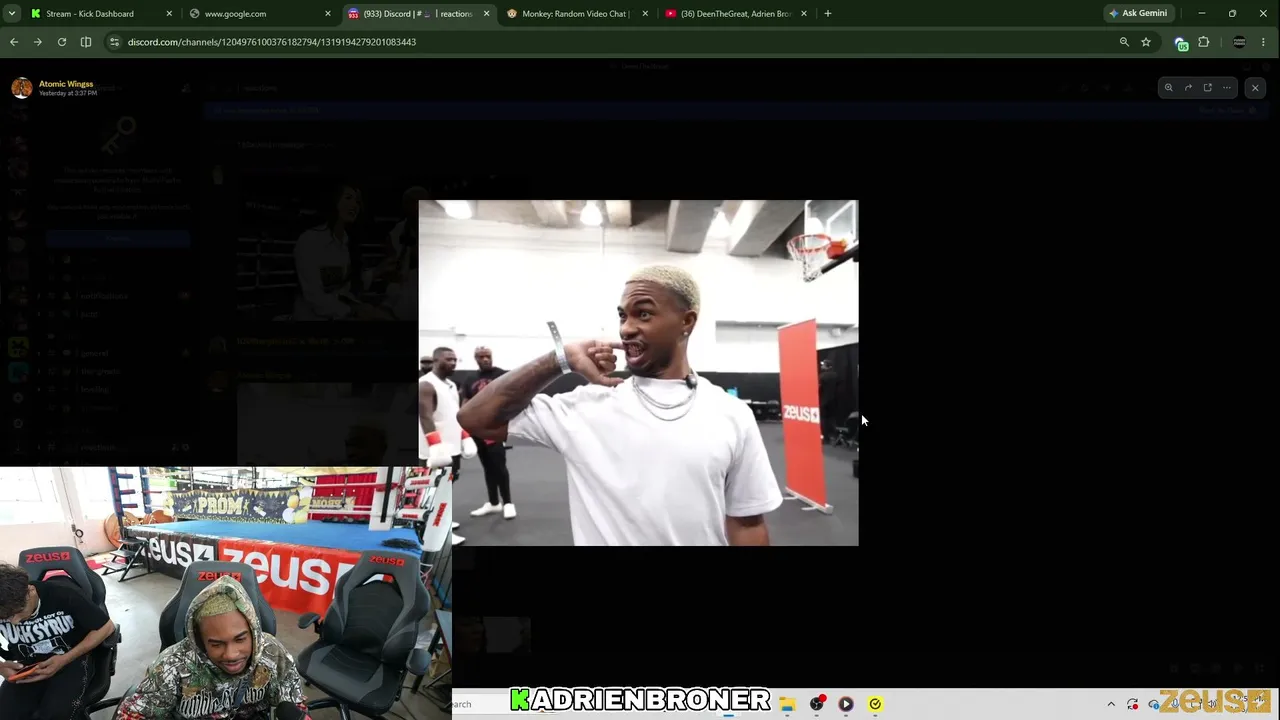Switch to the Stream - Kick Dashboard tab
The width and height of the screenshot is (1280, 720).
[100, 14]
